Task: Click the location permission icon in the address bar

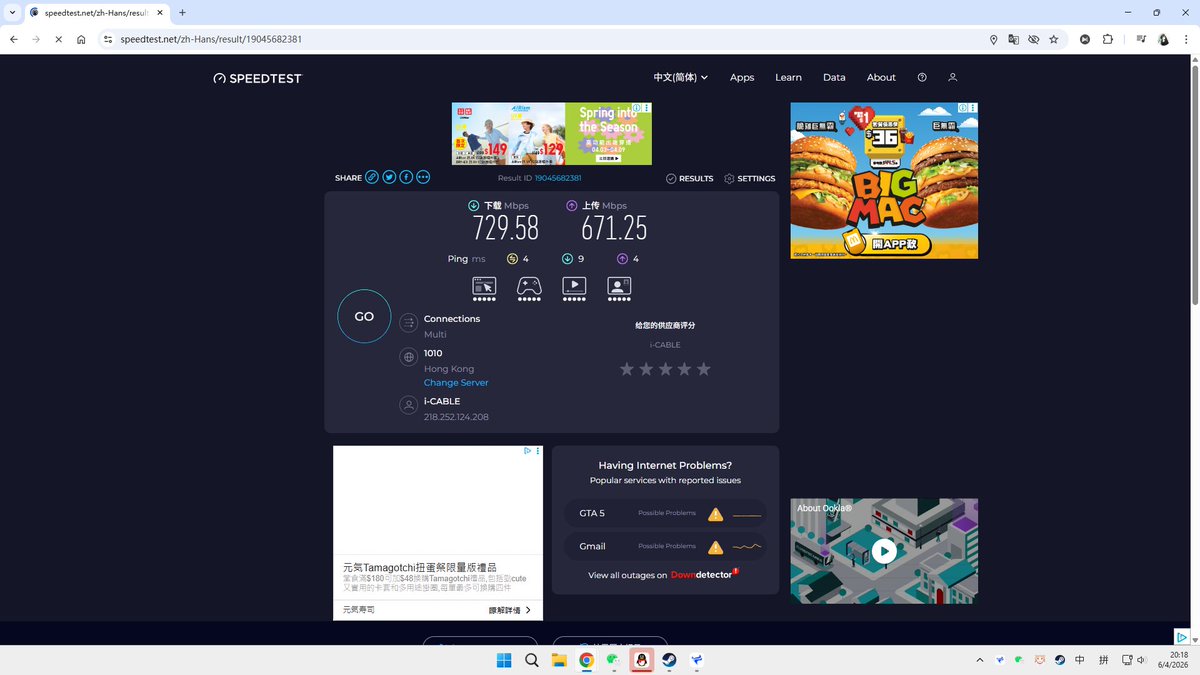Action: [994, 39]
